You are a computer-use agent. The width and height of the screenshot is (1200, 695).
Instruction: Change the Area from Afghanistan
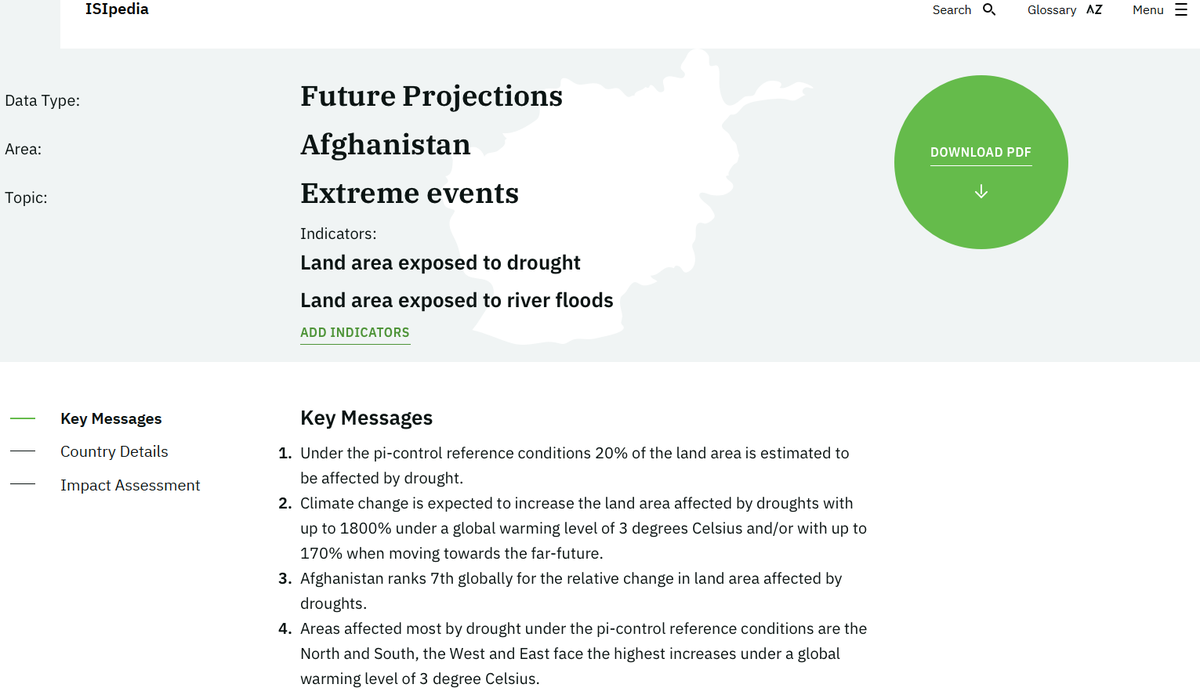pyautogui.click(x=385, y=145)
